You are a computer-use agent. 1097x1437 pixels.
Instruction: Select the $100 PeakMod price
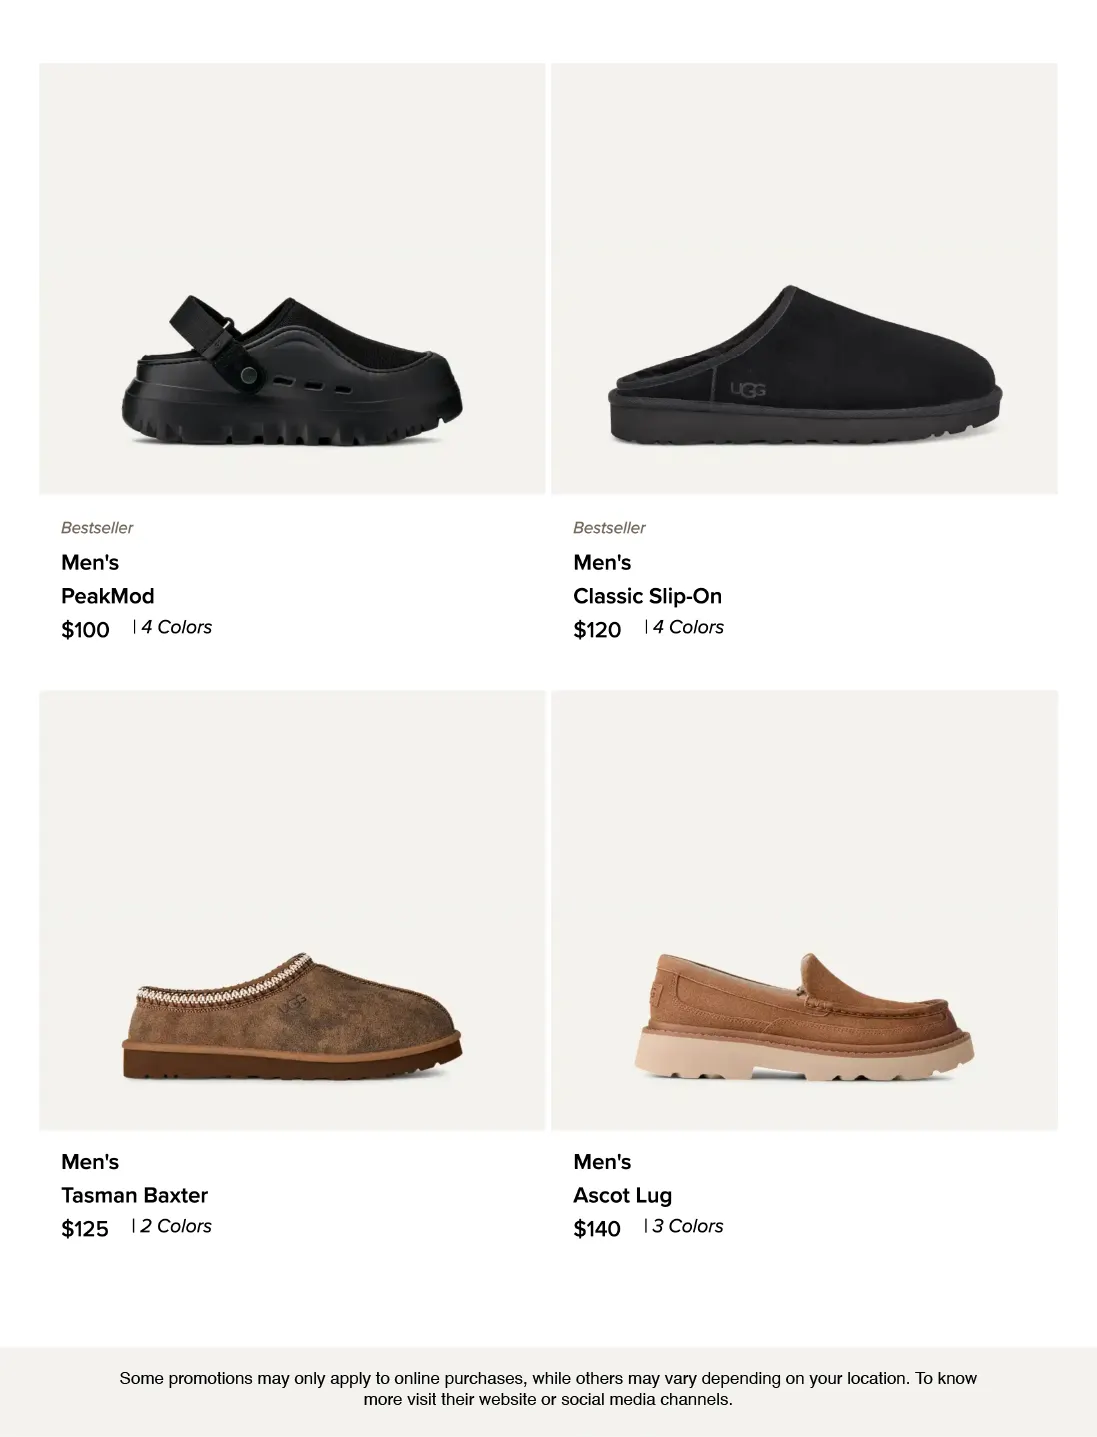pos(85,630)
